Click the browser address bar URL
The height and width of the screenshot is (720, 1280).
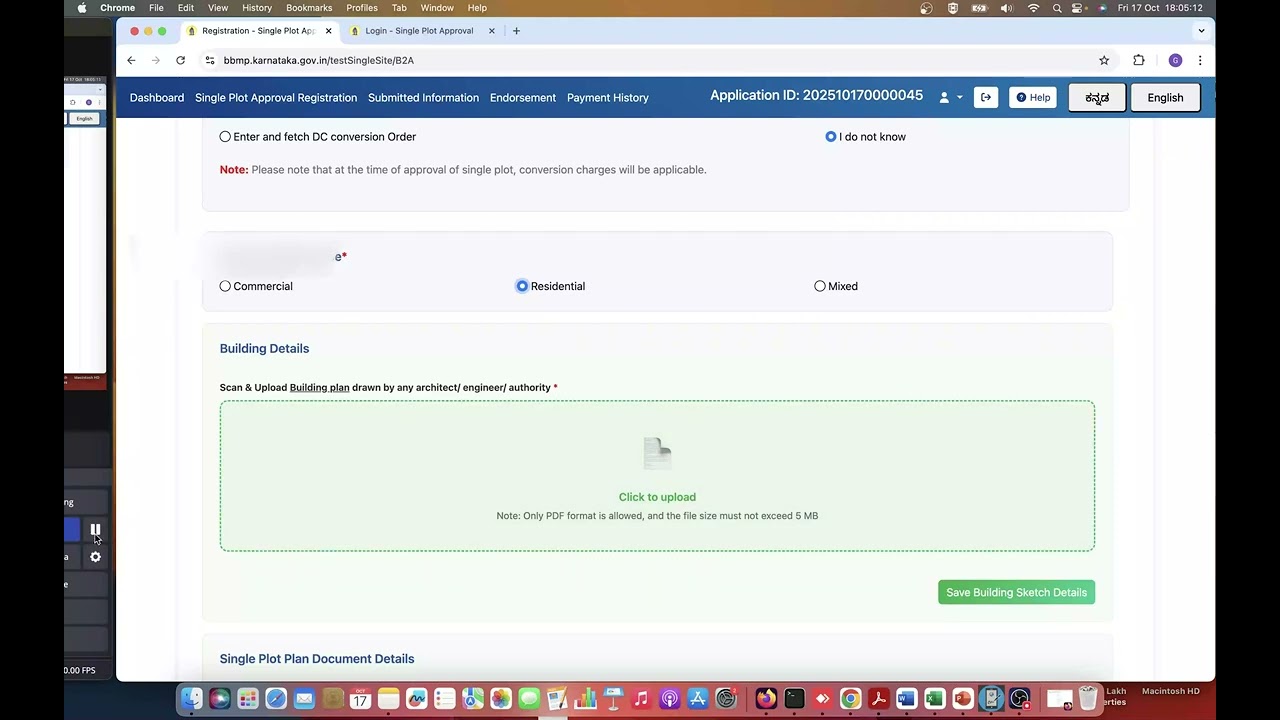pyautogui.click(x=319, y=60)
